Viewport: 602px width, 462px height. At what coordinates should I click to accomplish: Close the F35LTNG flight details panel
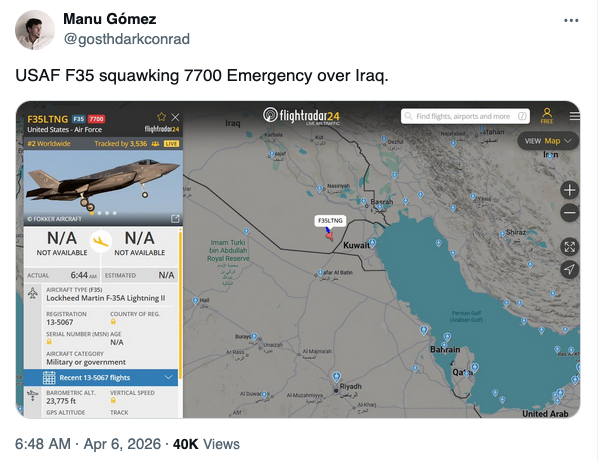pyautogui.click(x=176, y=117)
